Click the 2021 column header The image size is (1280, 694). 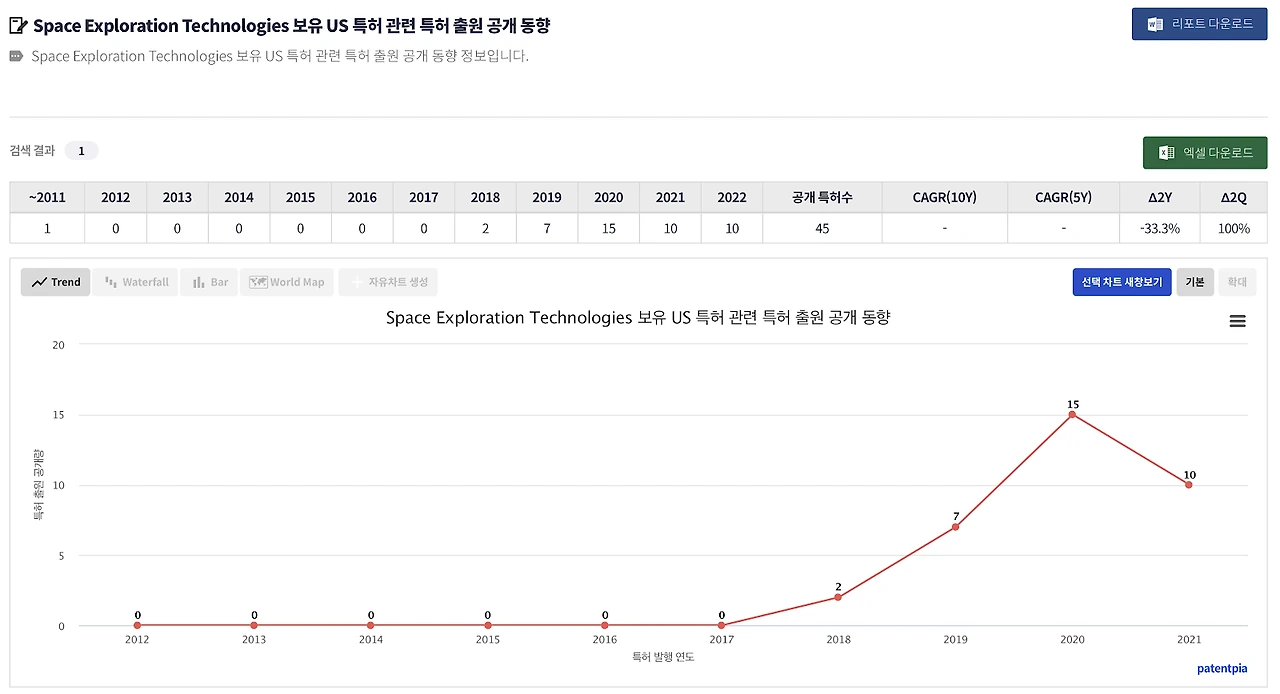(671, 198)
